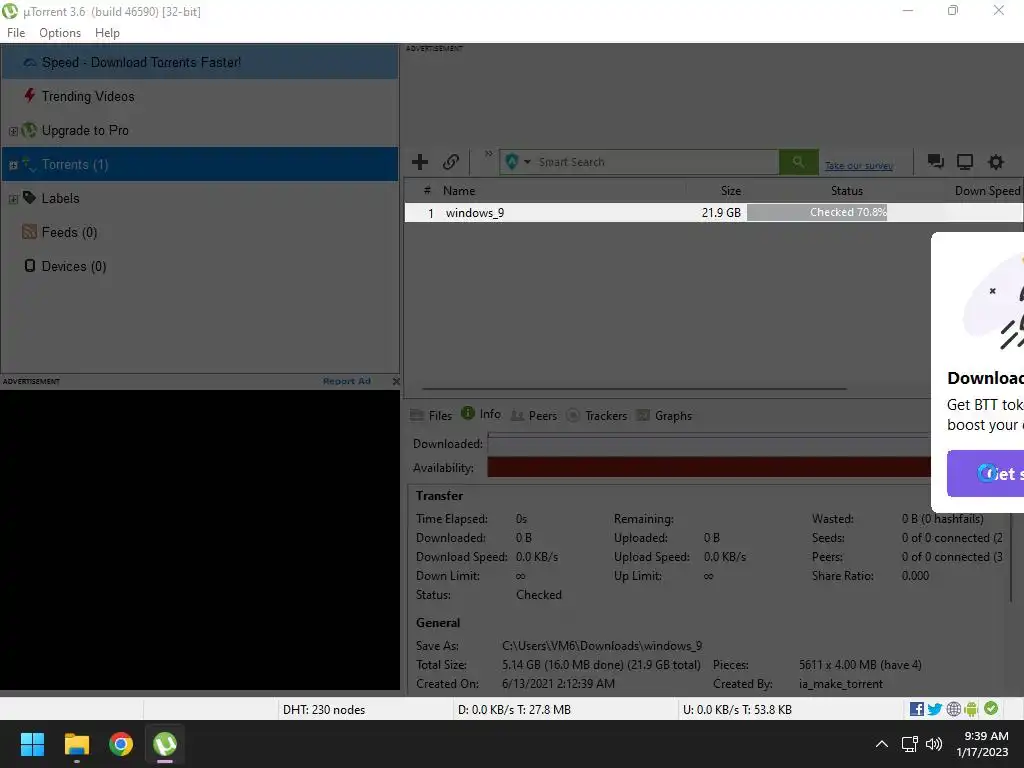Select Devices (0) sidebar item

coord(200,266)
